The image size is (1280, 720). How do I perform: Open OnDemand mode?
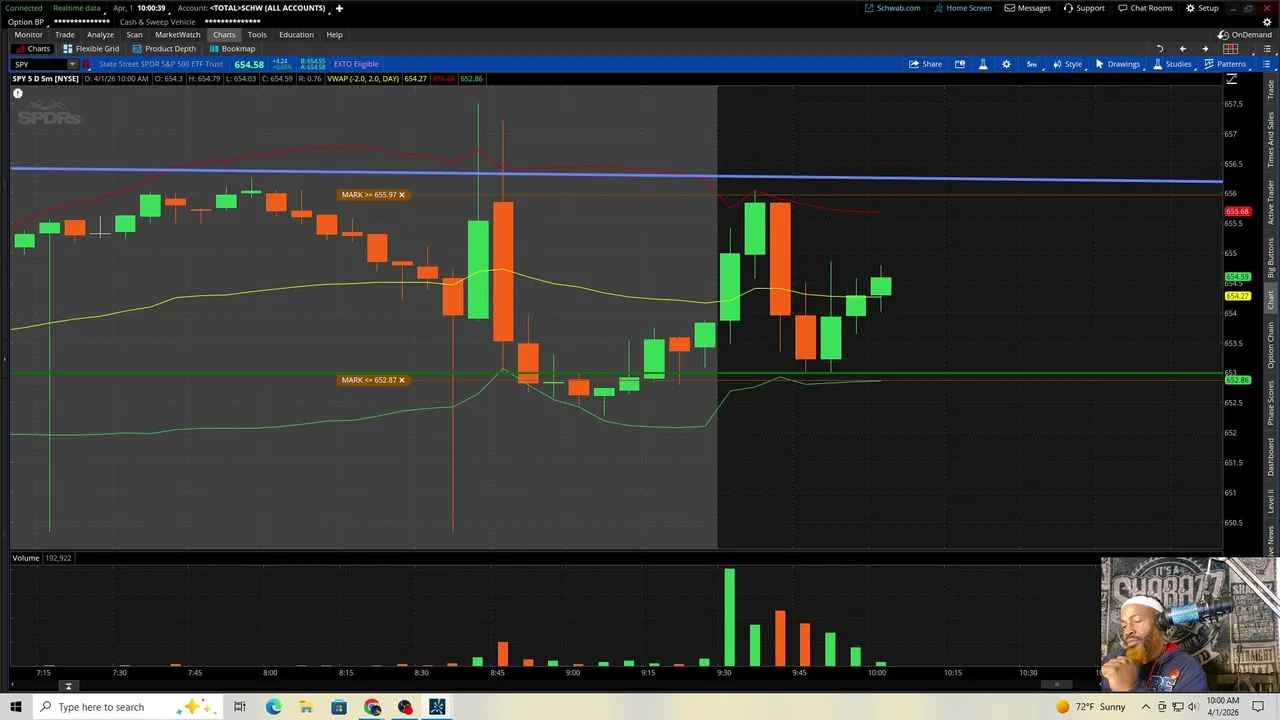[1244, 35]
